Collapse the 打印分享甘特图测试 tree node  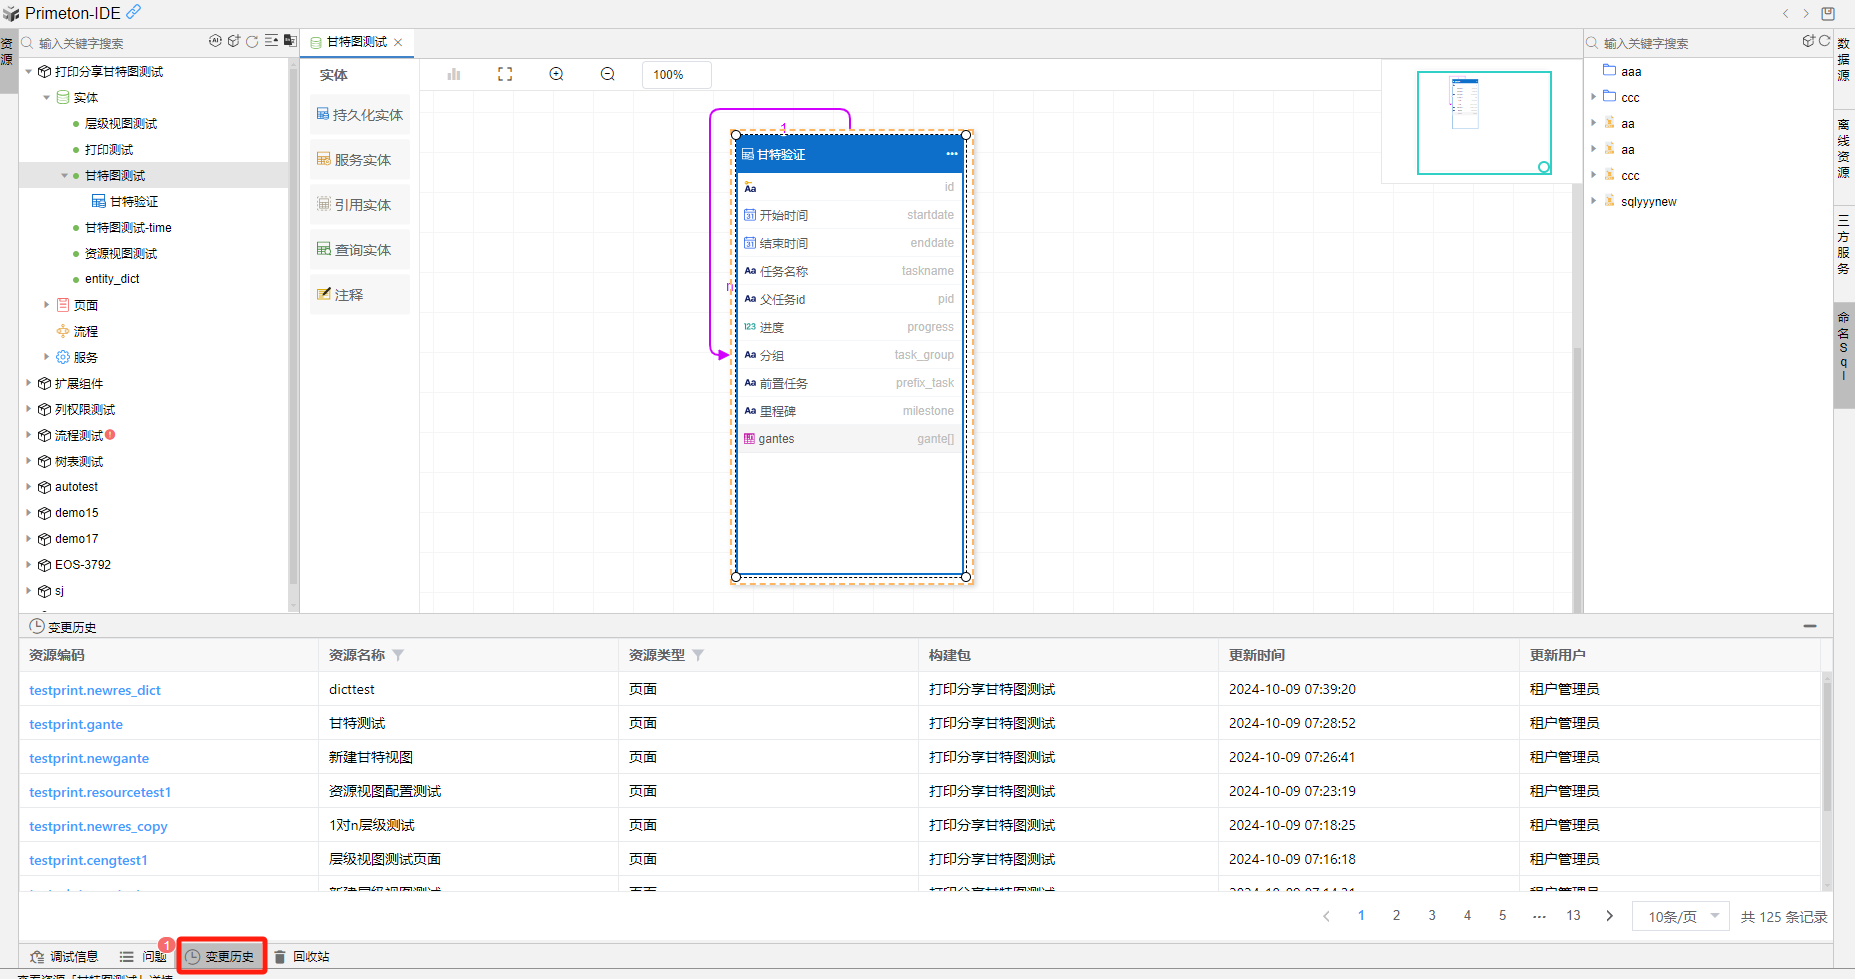29,72
